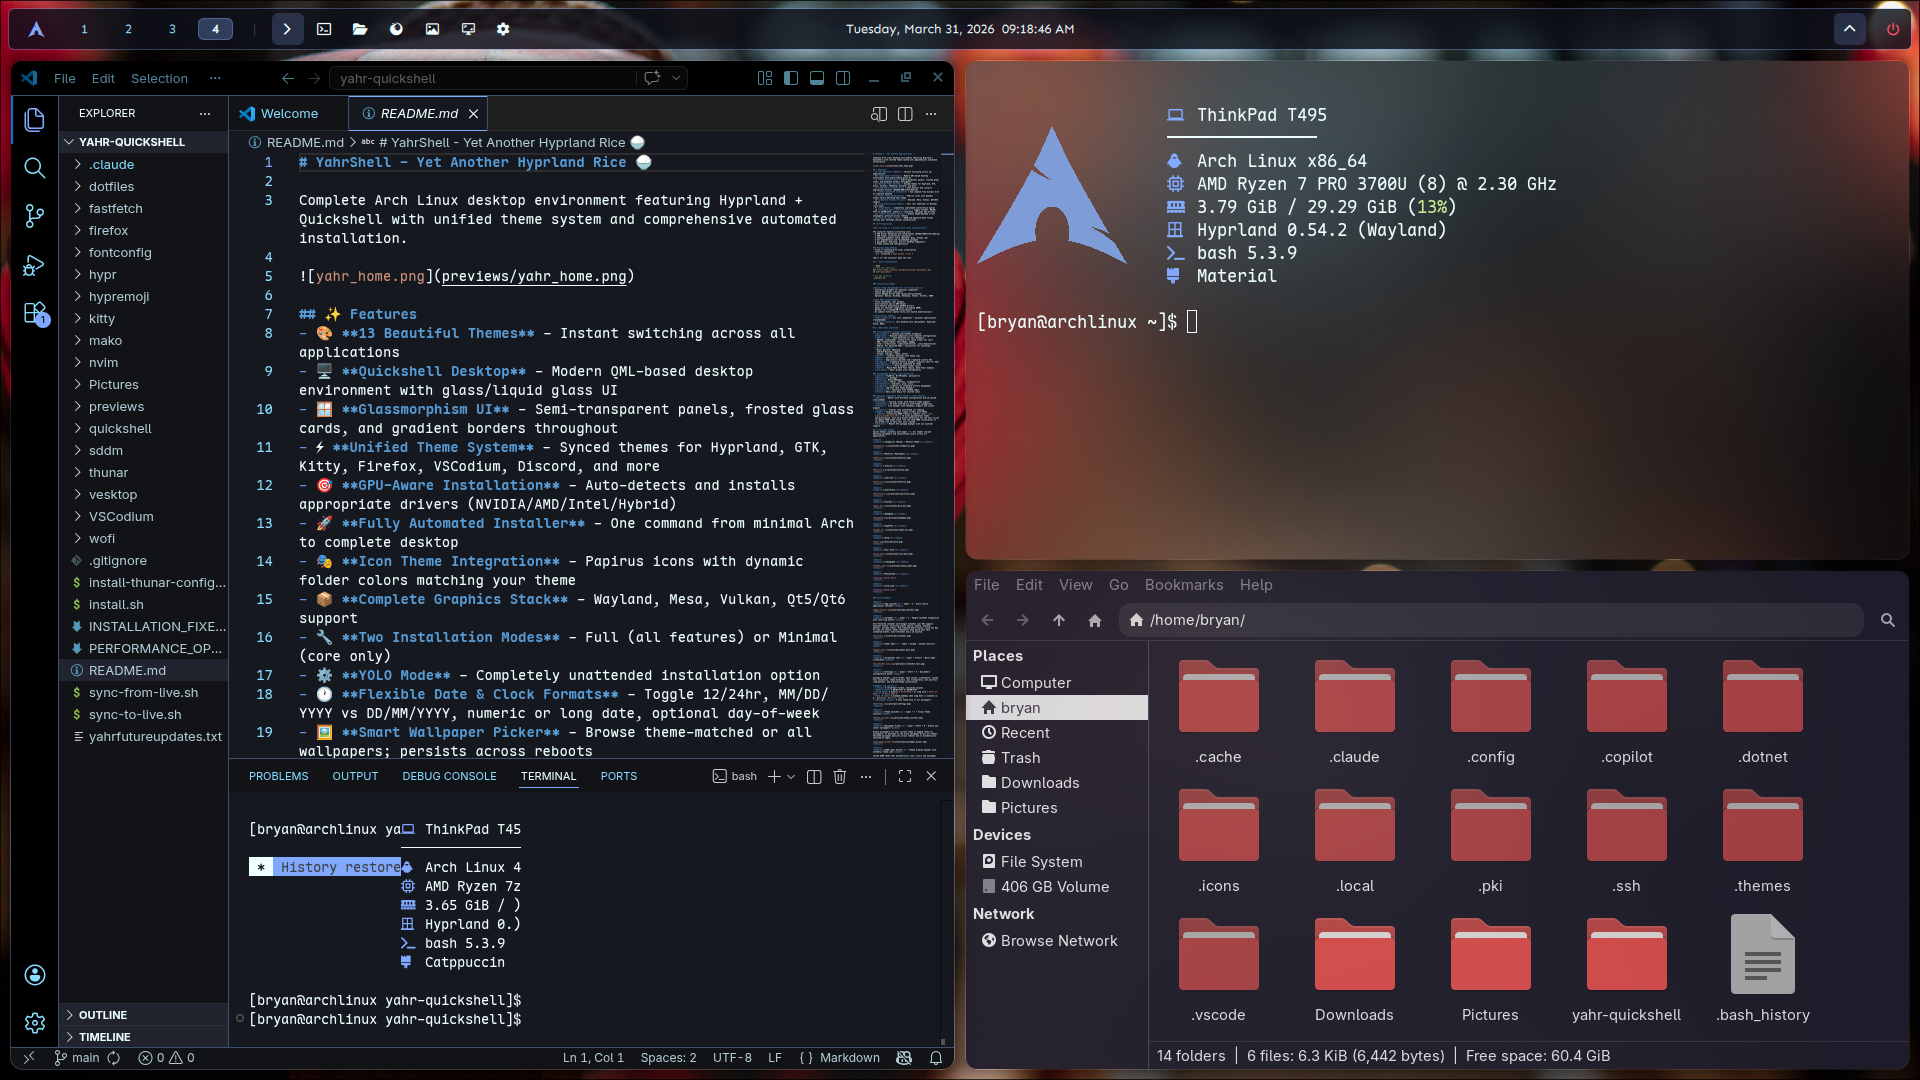
Task: Switch to the Welcome editor tab
Action: [x=288, y=114]
